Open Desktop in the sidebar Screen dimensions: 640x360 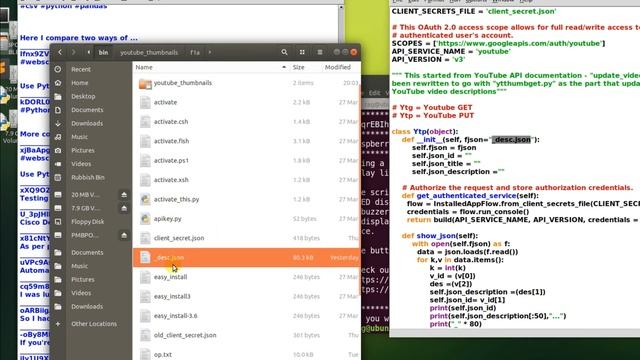click(83, 96)
